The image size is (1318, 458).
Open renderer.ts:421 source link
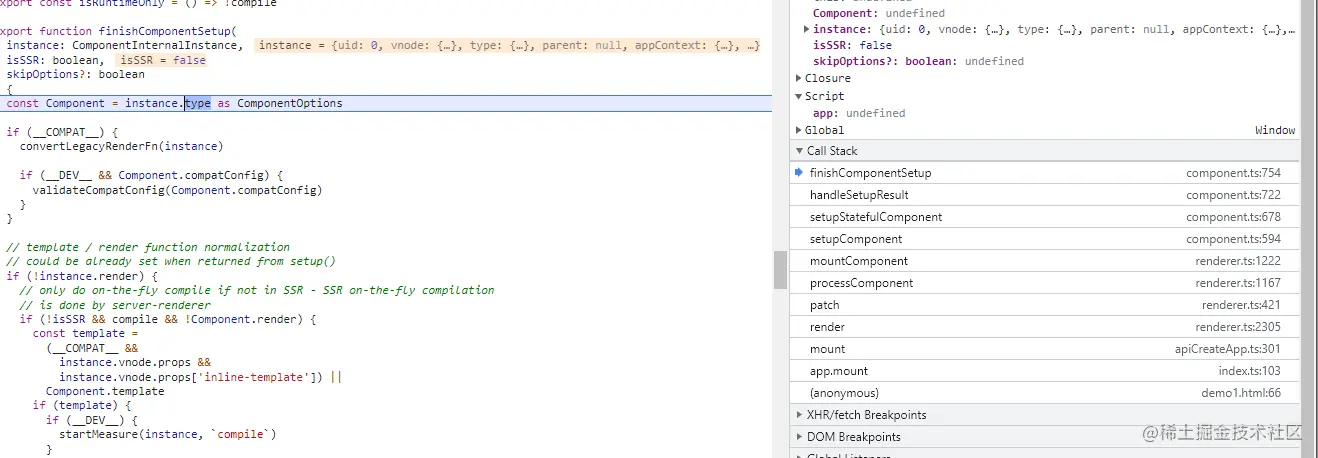coord(1241,305)
